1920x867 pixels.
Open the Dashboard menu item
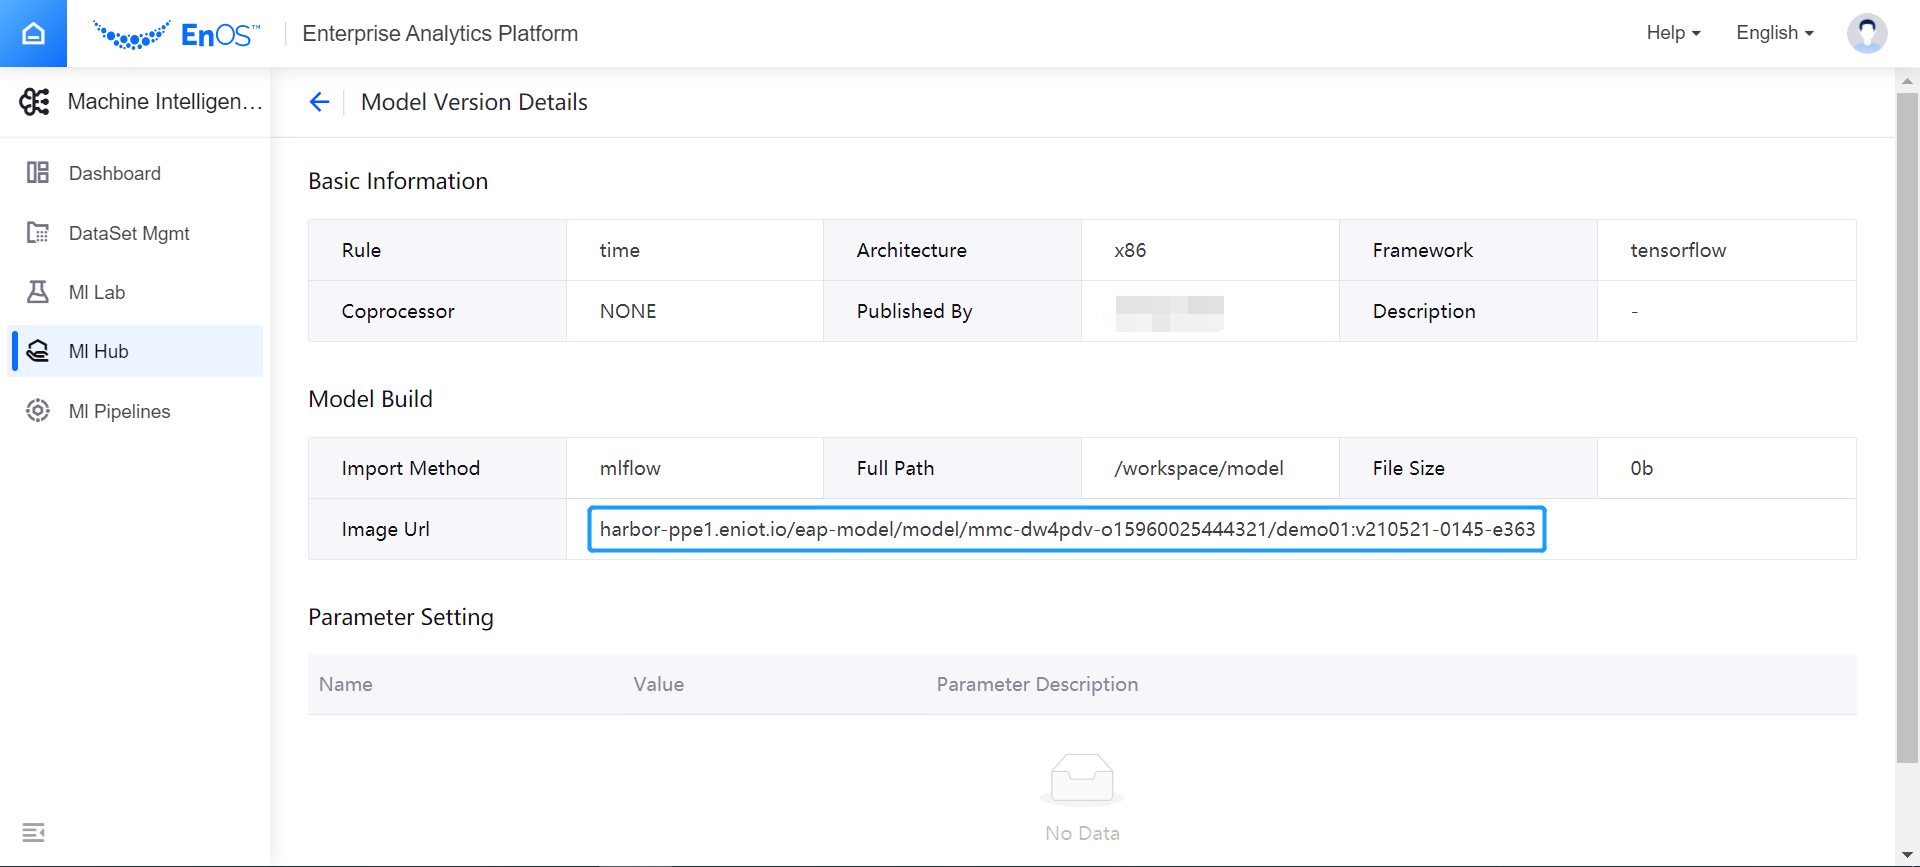point(115,173)
